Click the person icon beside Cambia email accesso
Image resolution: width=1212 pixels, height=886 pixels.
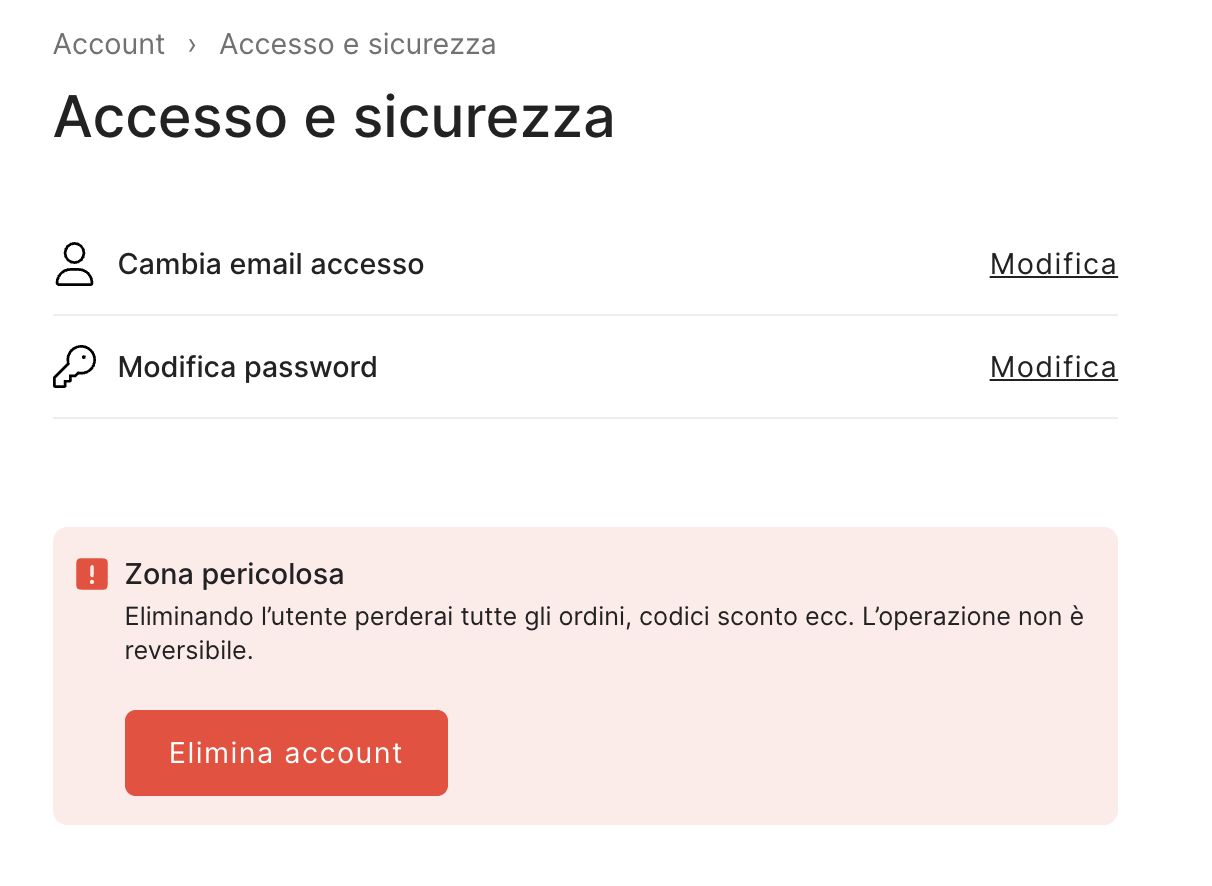[x=73, y=264]
